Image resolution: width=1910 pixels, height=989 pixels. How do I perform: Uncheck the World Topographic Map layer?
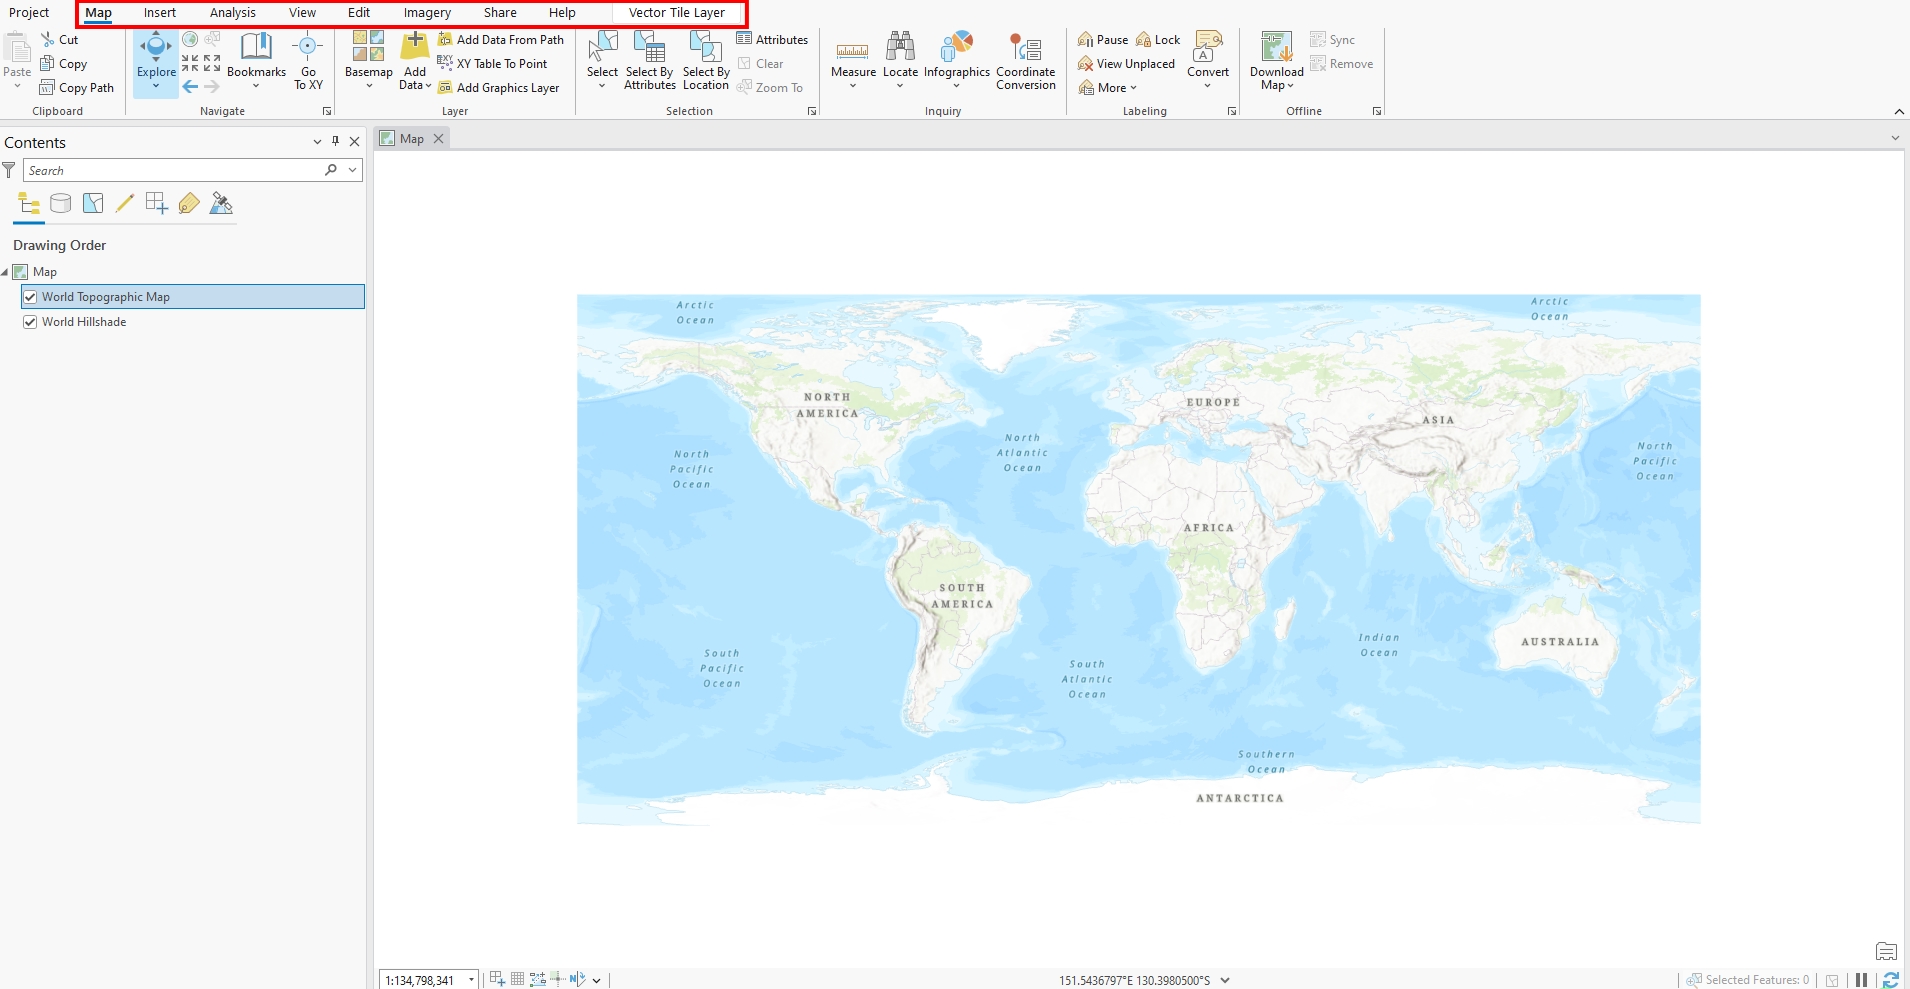(31, 297)
